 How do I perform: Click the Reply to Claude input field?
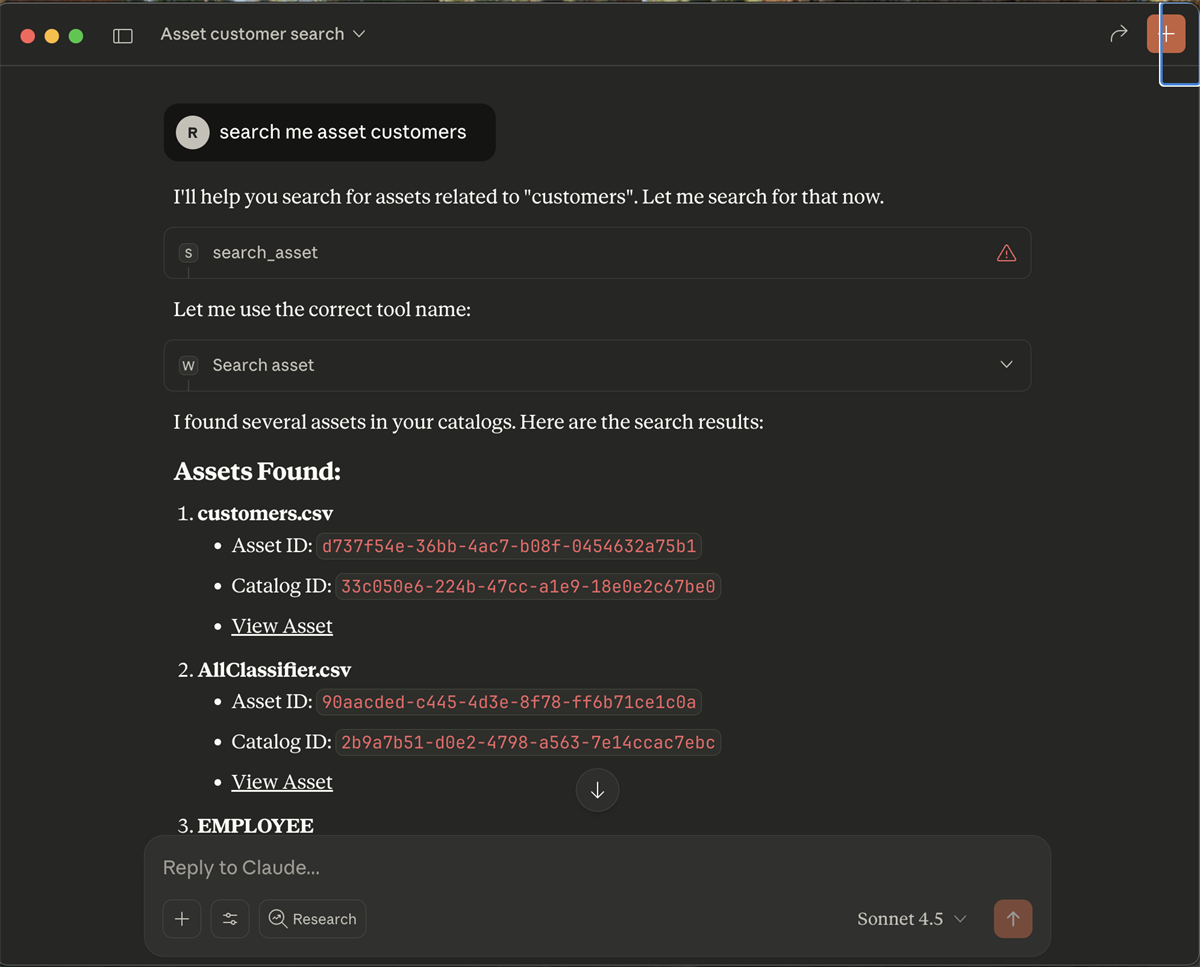tap(597, 868)
